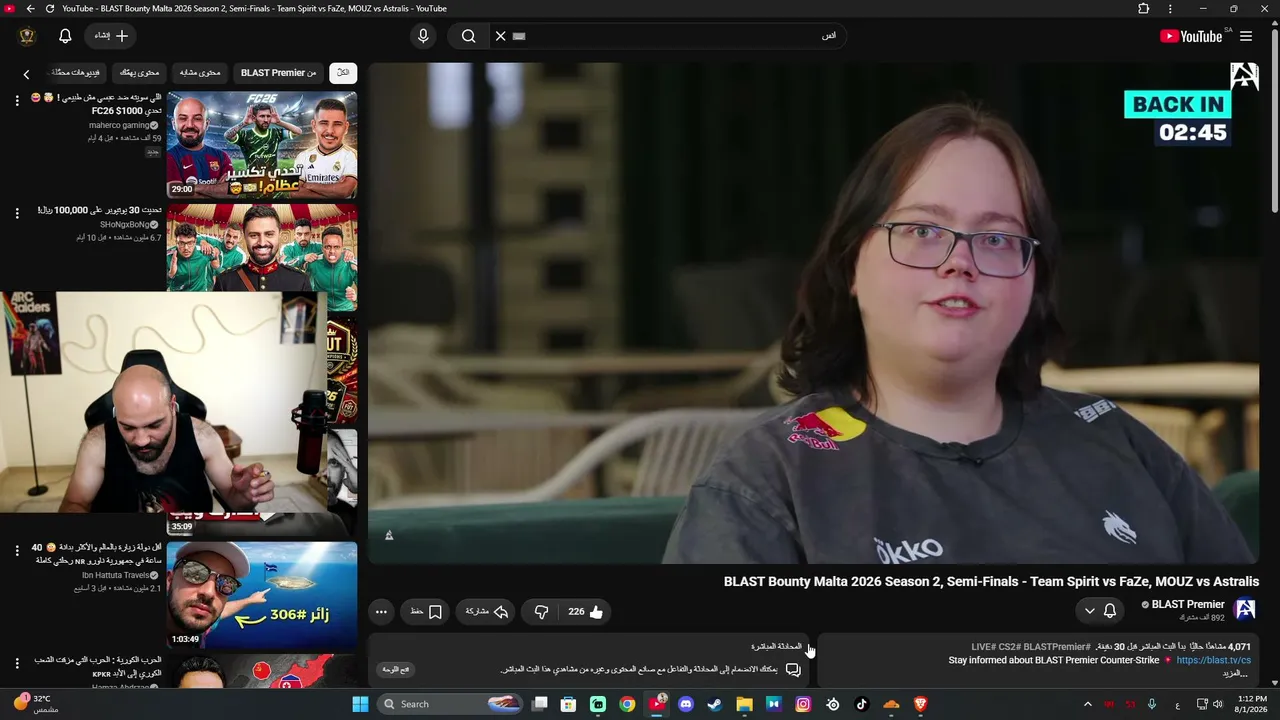Open options for the Korean war video
Viewport: 1280px width, 720px height.
[17, 663]
